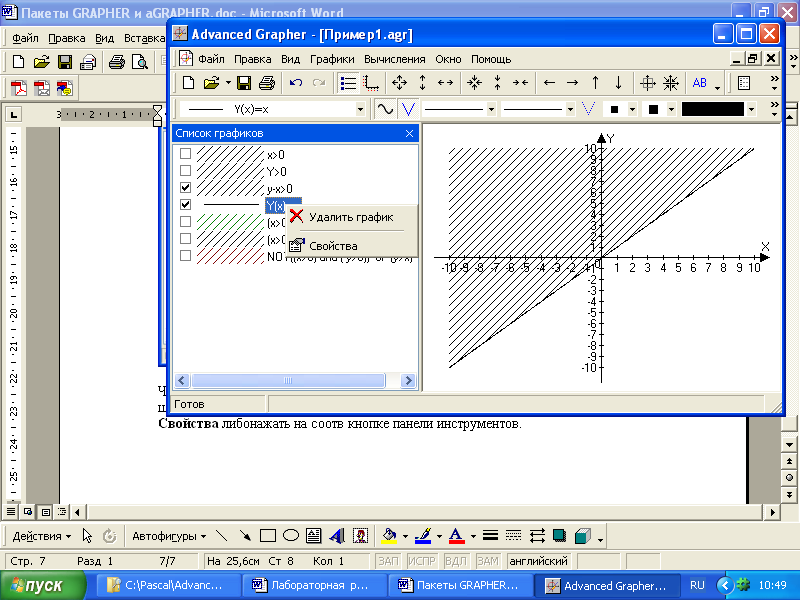The image size is (800, 600).
Task: Switch to Лабораторная р... taskbar button
Action: click(x=314, y=585)
